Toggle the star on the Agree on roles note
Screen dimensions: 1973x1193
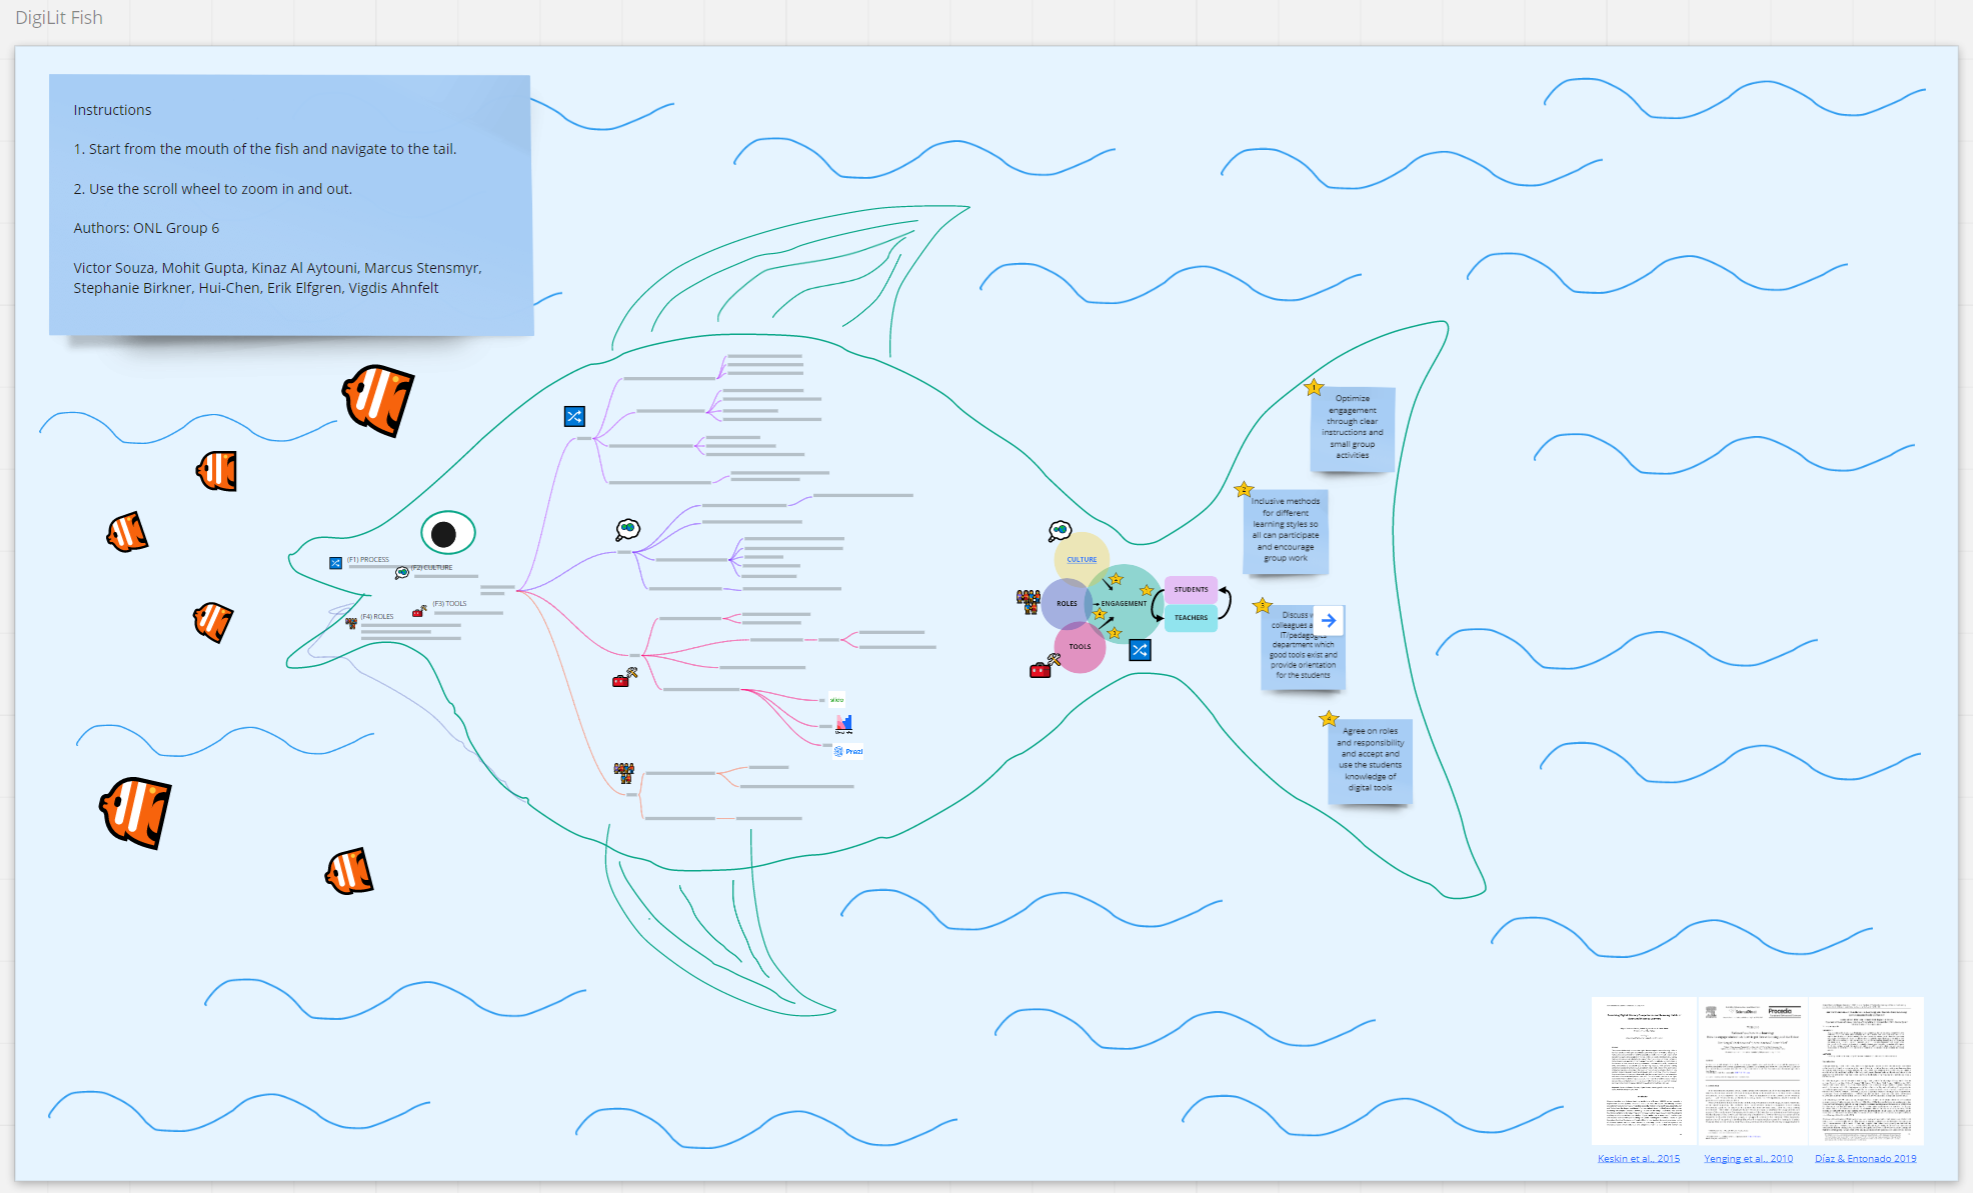click(x=1329, y=717)
